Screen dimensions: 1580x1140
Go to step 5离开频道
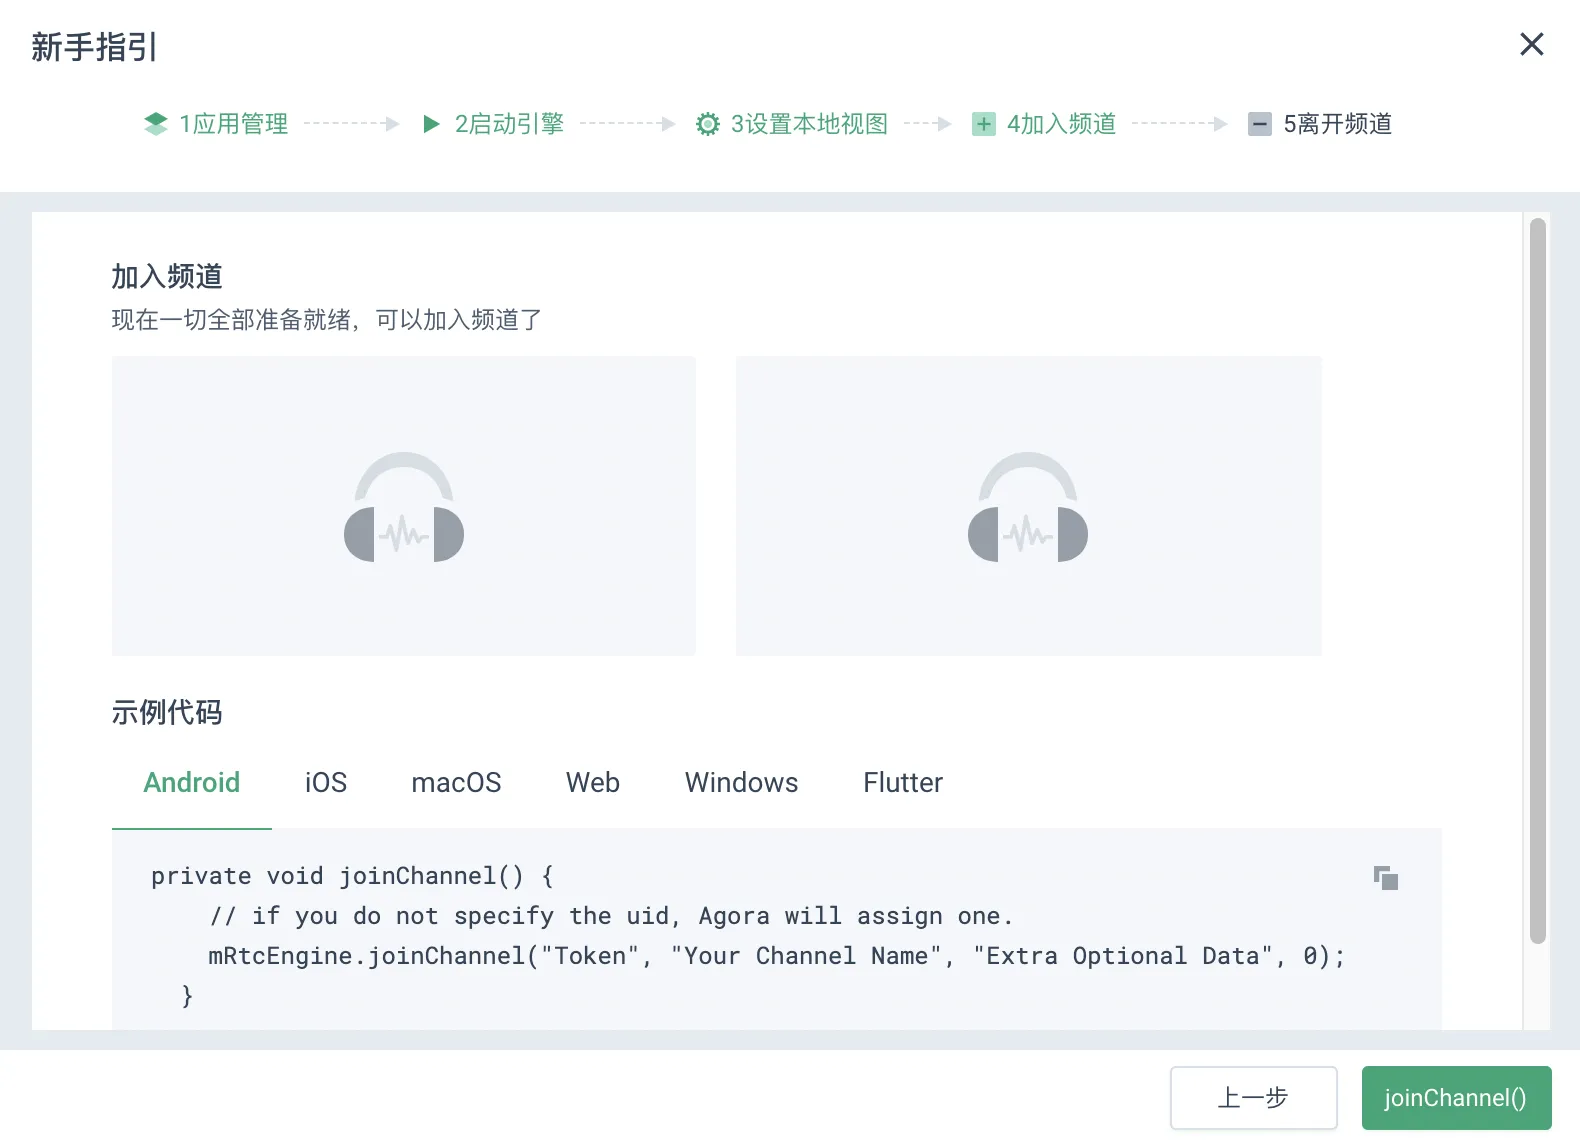pos(1320,124)
